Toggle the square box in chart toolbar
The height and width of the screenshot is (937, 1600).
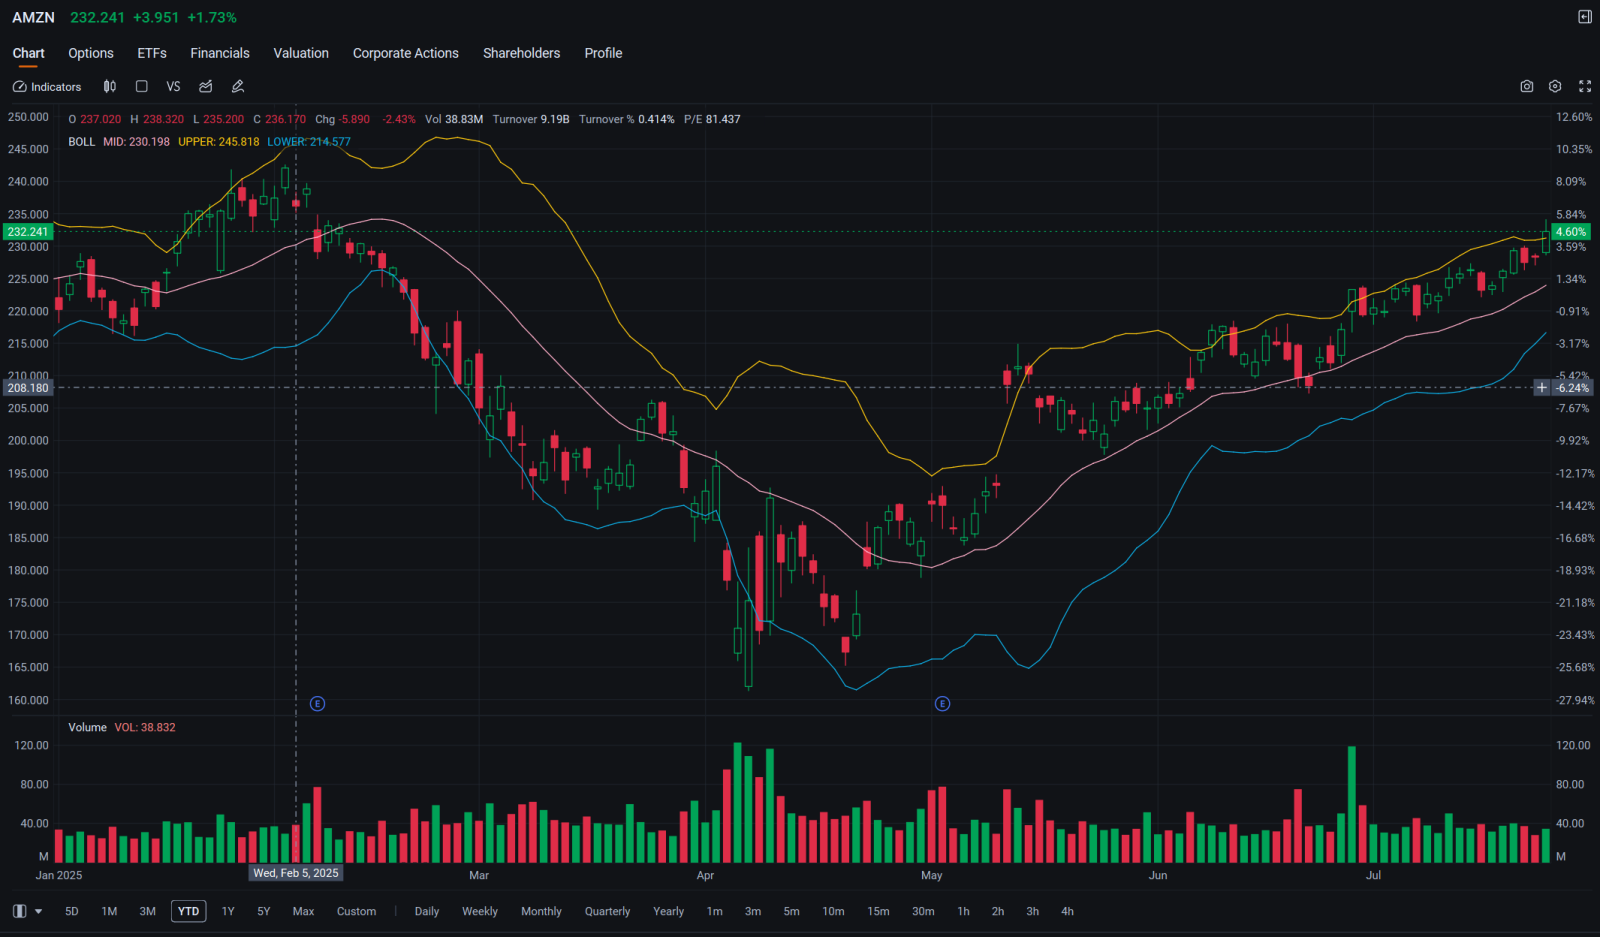pyautogui.click(x=142, y=87)
